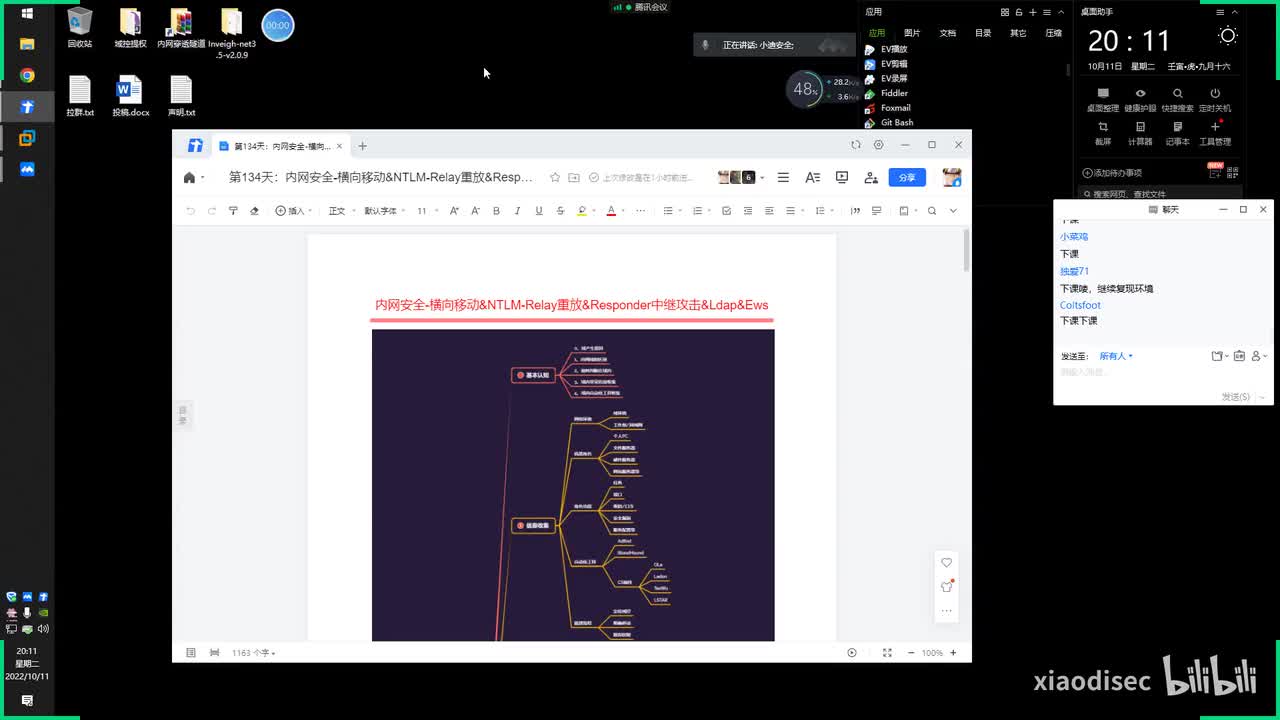Collapse the document toolbar with chevron
Viewport: 1280px width, 720px height.
click(953, 211)
